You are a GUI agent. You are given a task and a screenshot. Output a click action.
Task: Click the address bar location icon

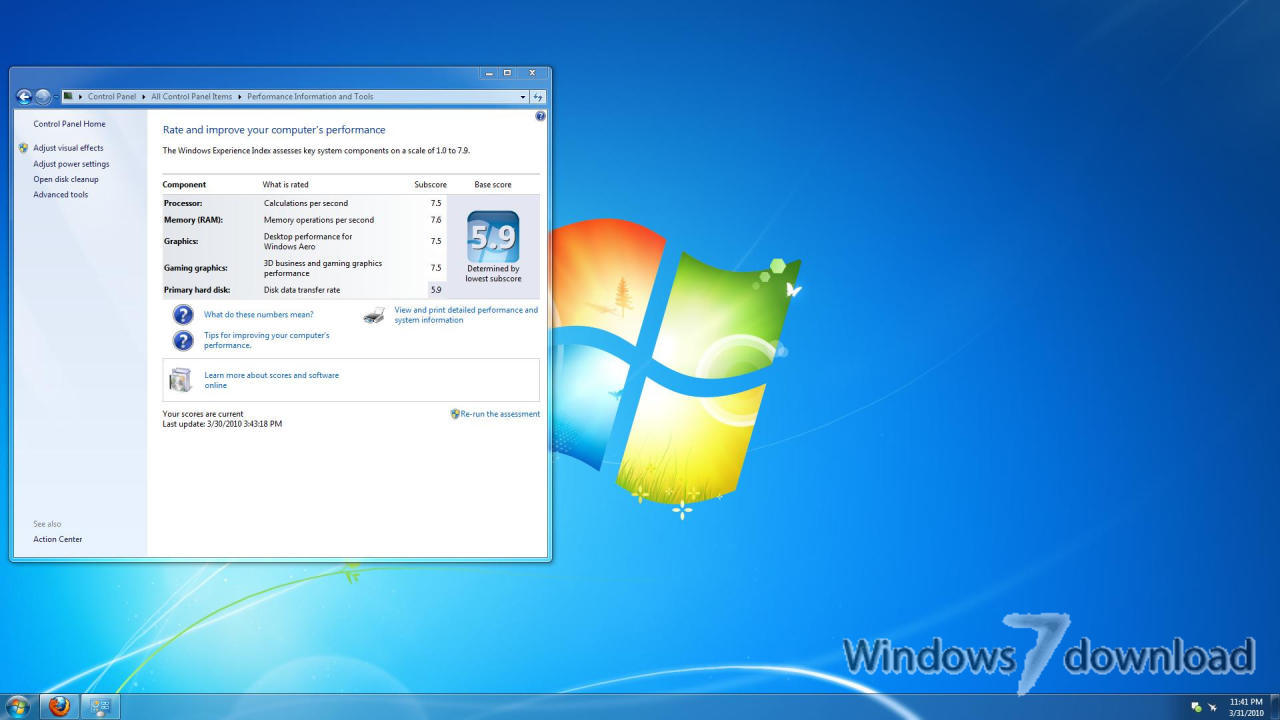pyautogui.click(x=68, y=97)
